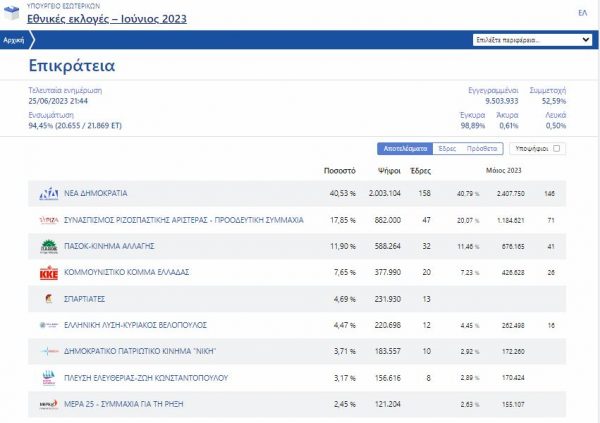Click the 7,65 % percentage value

[x=344, y=272]
